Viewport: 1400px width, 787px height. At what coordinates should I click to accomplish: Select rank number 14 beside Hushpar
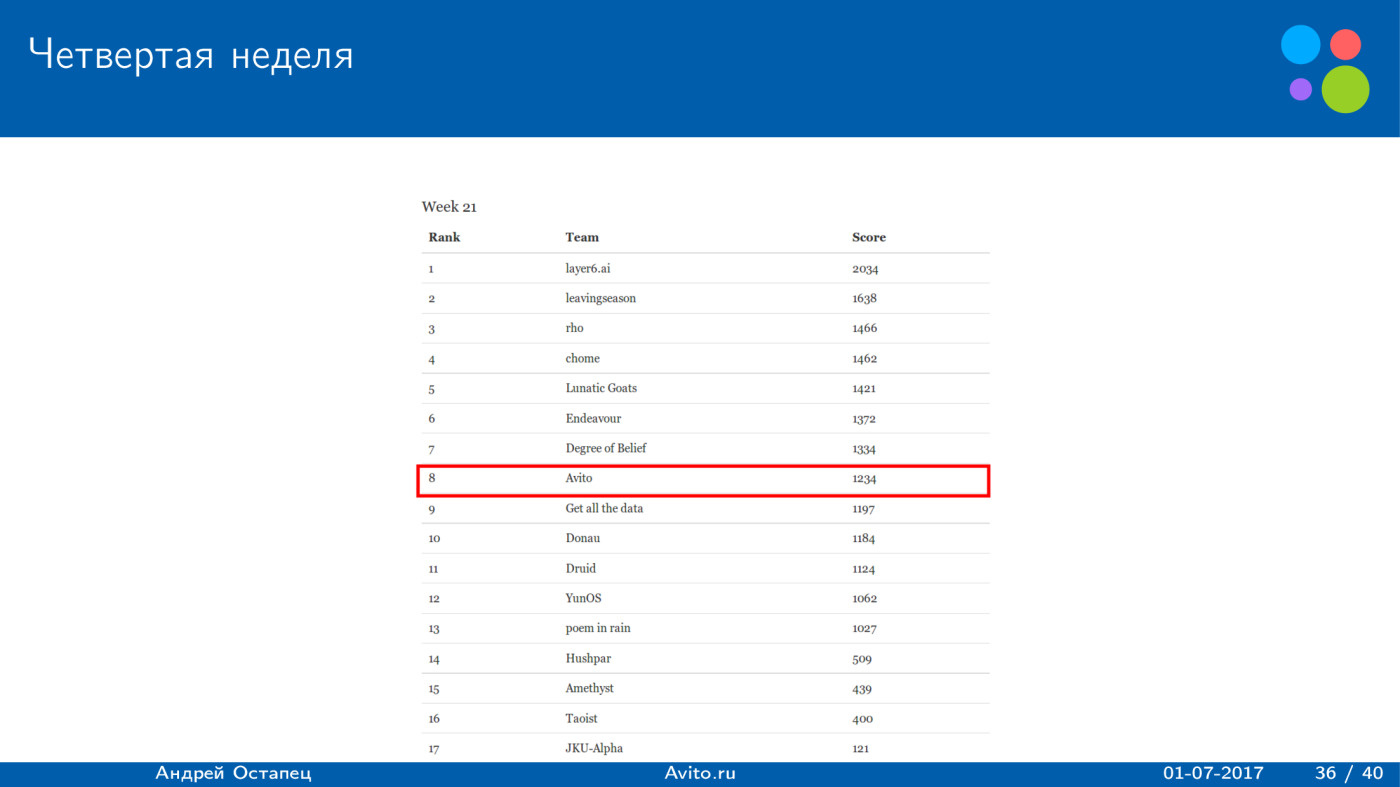(434, 659)
